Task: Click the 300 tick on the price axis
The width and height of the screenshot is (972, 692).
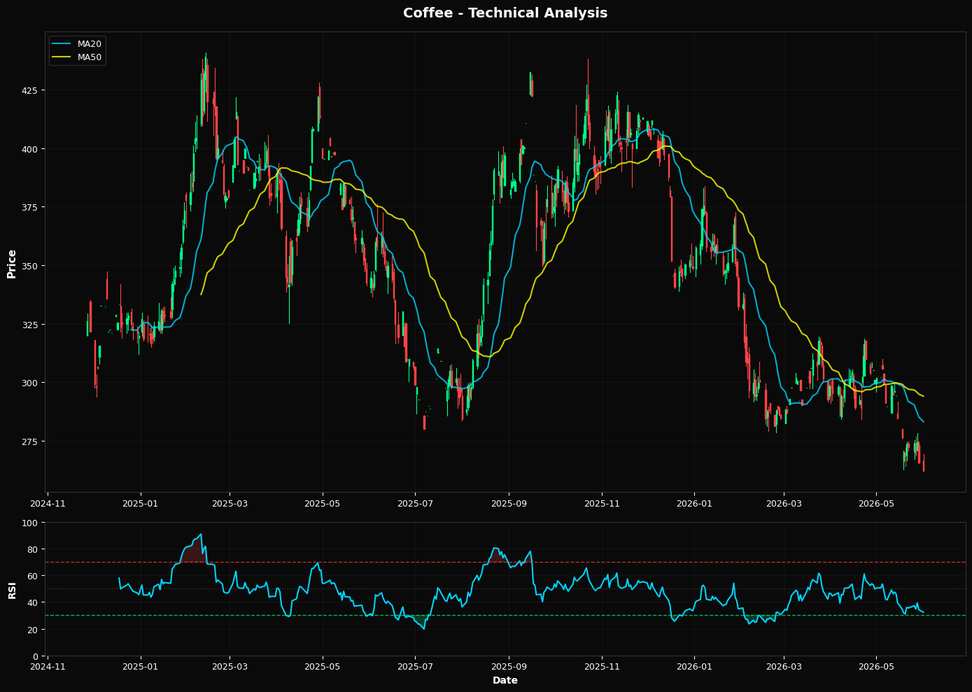Action: coord(32,383)
